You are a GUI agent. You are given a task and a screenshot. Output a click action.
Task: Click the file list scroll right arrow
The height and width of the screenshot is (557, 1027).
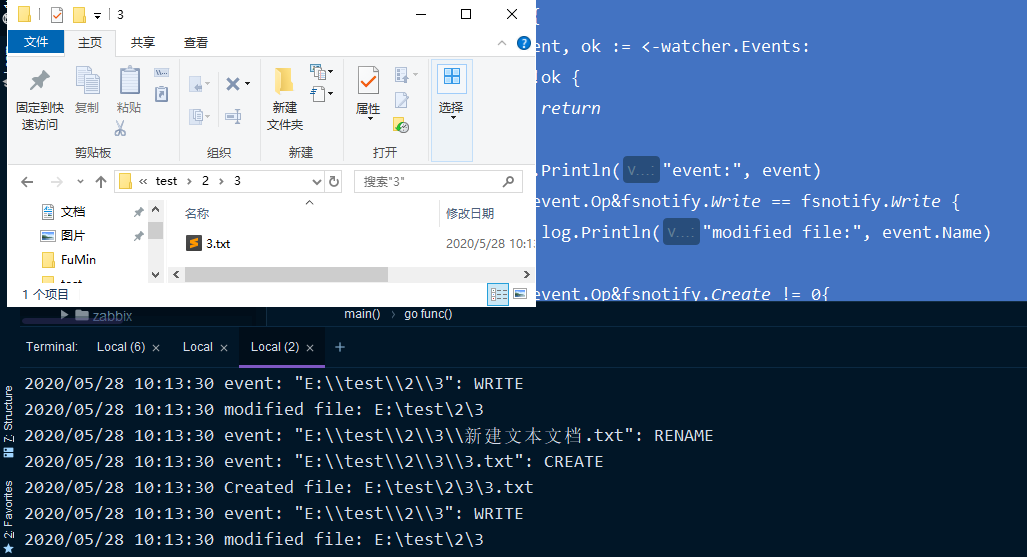click(x=527, y=275)
